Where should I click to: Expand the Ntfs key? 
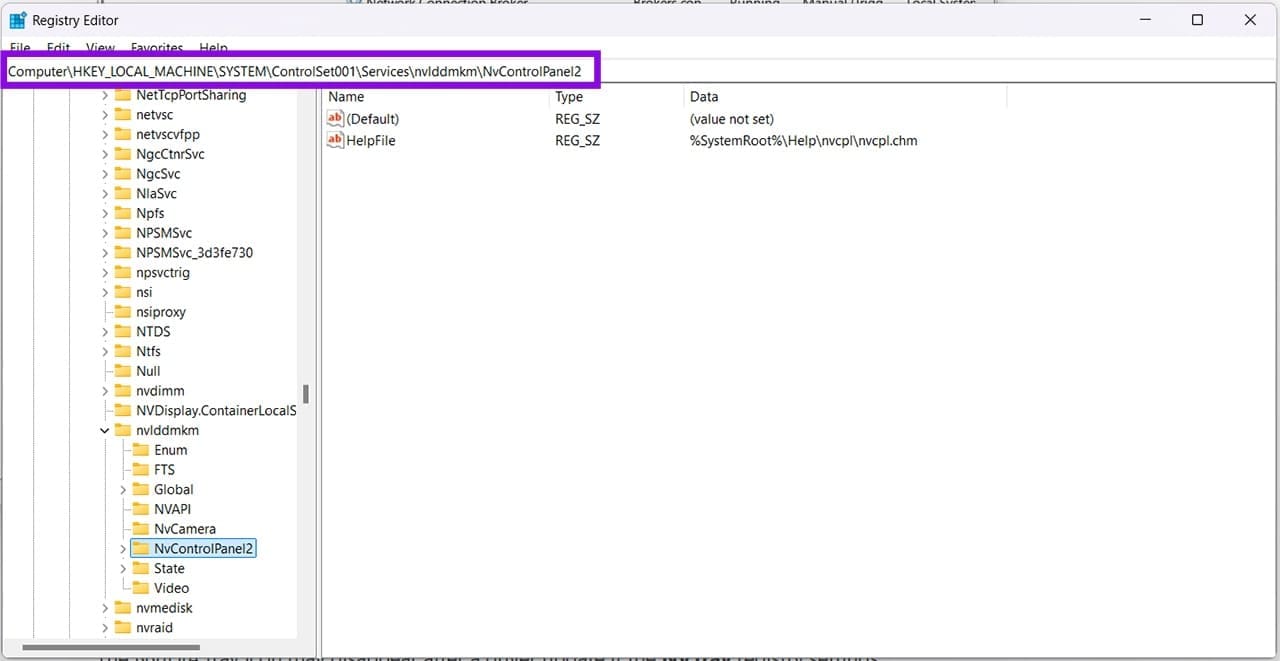[105, 352]
